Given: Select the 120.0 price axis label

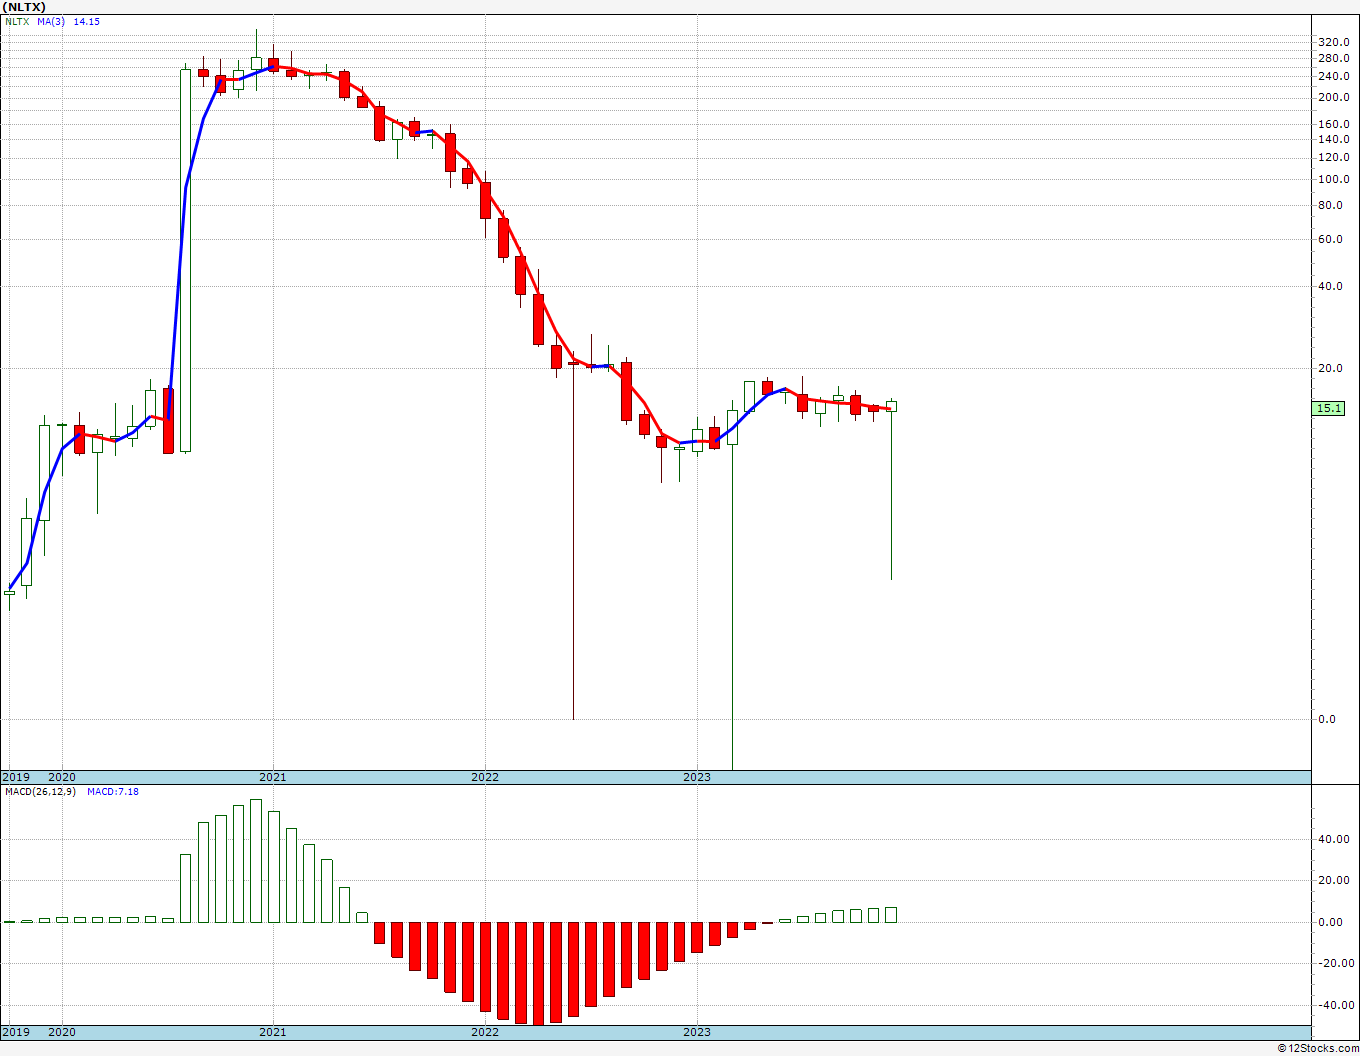Looking at the screenshot, I should [x=1333, y=158].
